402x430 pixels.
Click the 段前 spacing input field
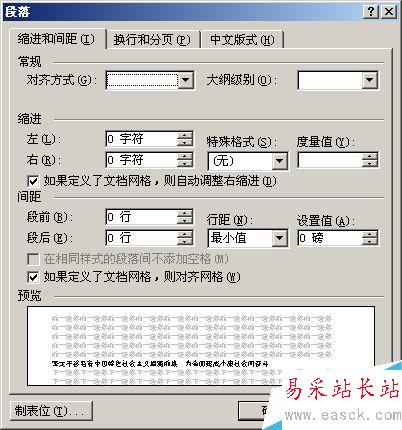[142, 217]
